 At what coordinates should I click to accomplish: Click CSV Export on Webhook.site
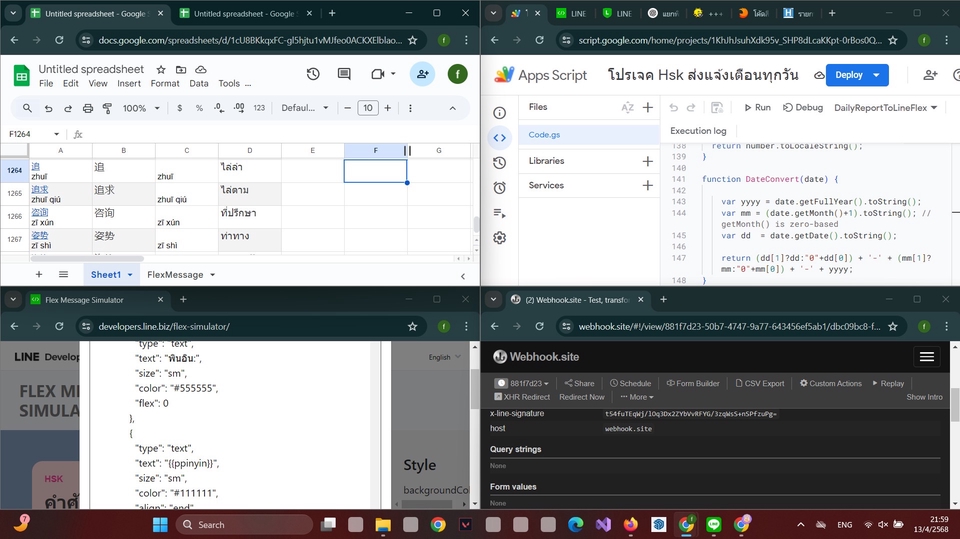(x=759, y=383)
